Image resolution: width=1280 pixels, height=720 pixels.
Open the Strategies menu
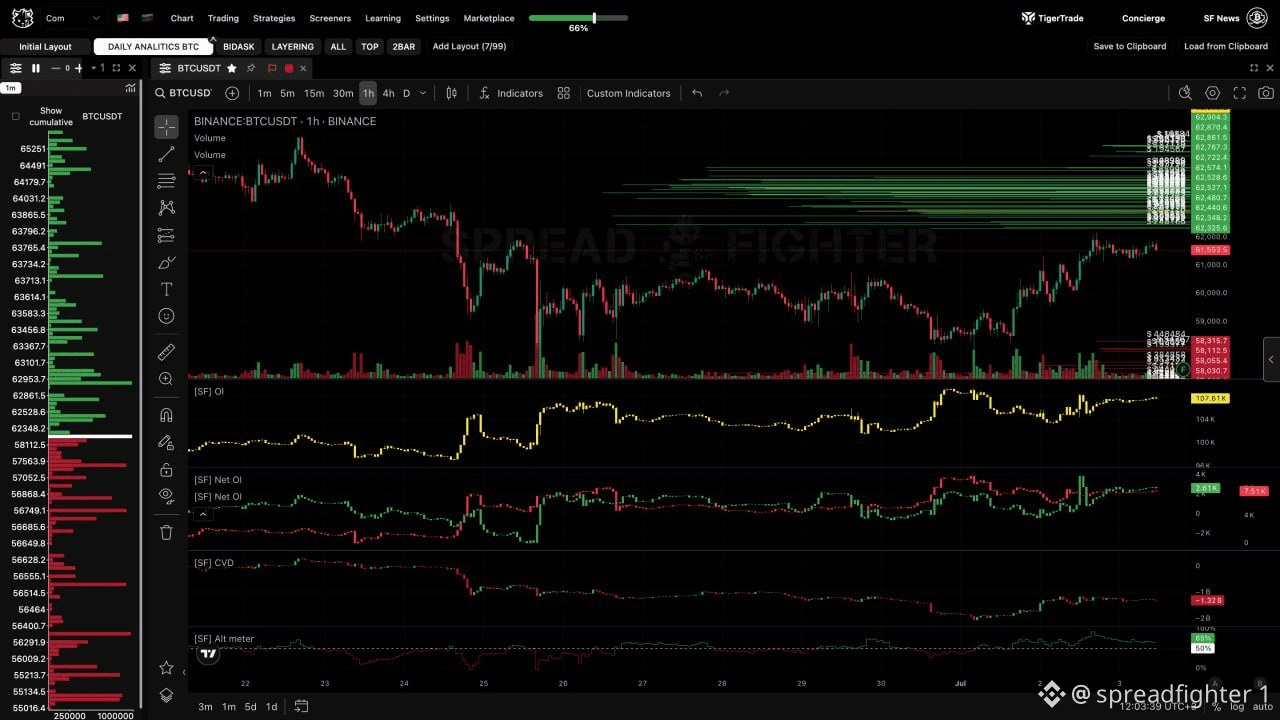(274, 18)
